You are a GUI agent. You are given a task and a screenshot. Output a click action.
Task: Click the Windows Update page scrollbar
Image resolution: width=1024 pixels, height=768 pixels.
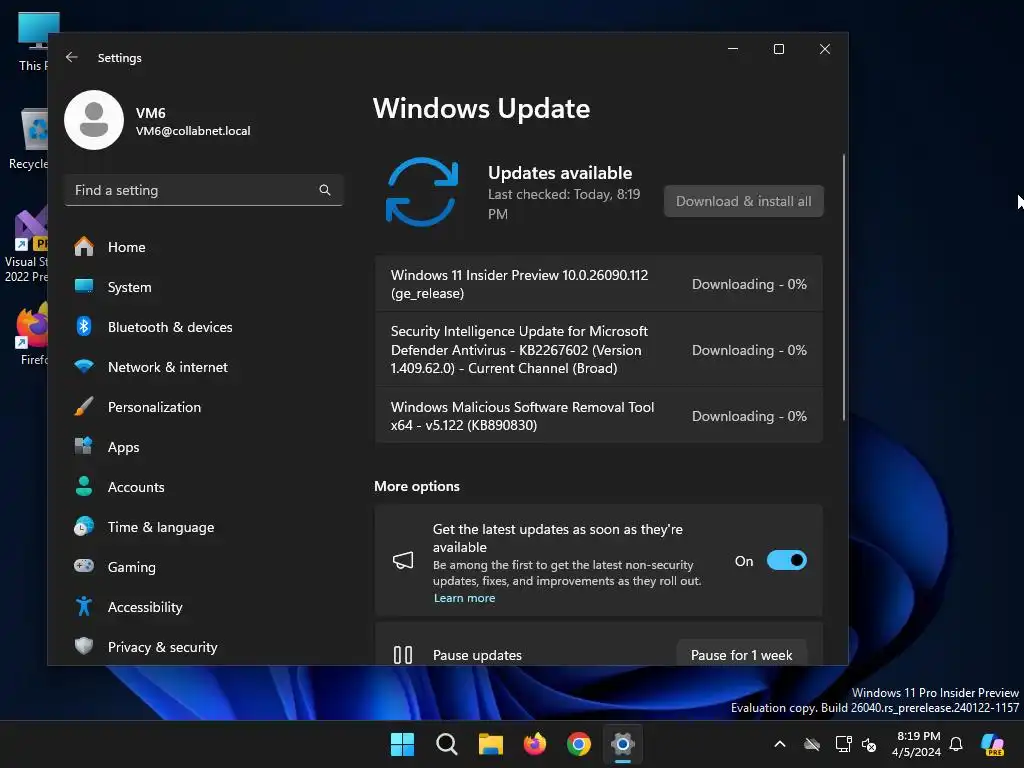click(844, 287)
